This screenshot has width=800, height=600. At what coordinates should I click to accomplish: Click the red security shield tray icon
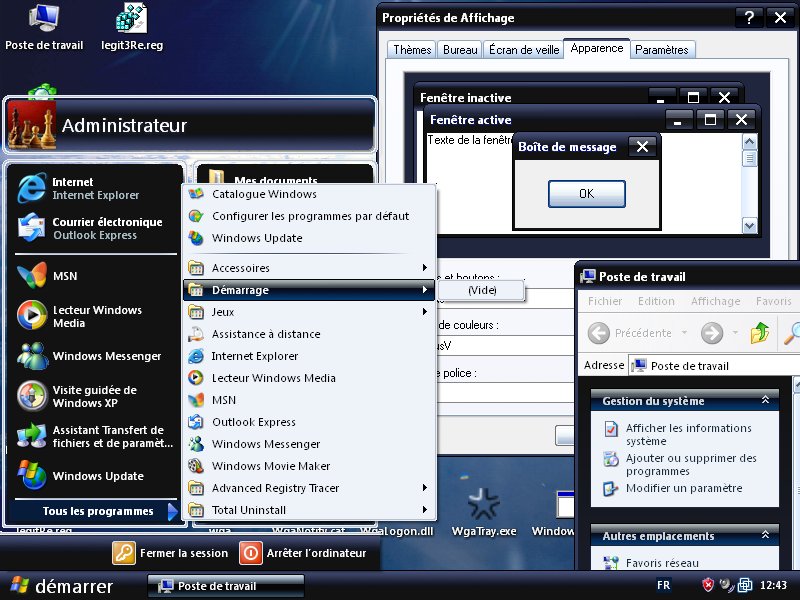(x=708, y=585)
